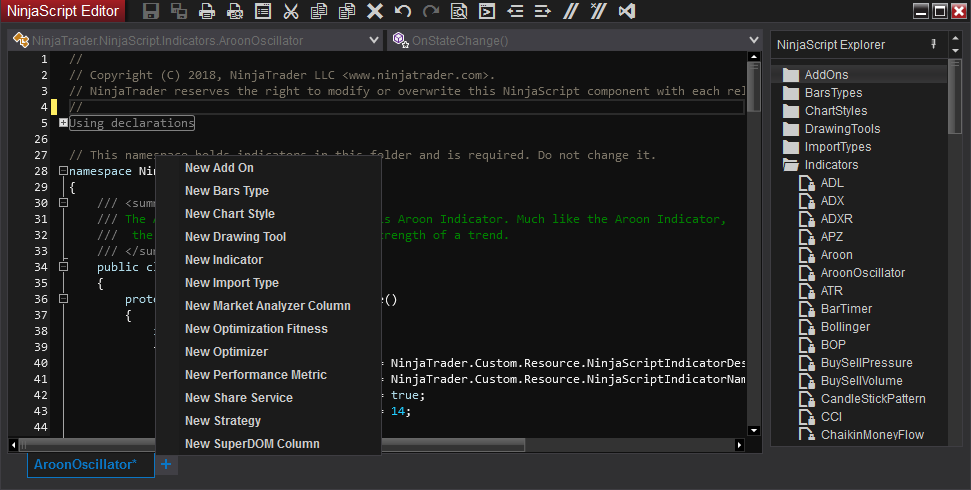The width and height of the screenshot is (971, 490).
Task: Click the Undo arrow
Action: pyautogui.click(x=403, y=11)
